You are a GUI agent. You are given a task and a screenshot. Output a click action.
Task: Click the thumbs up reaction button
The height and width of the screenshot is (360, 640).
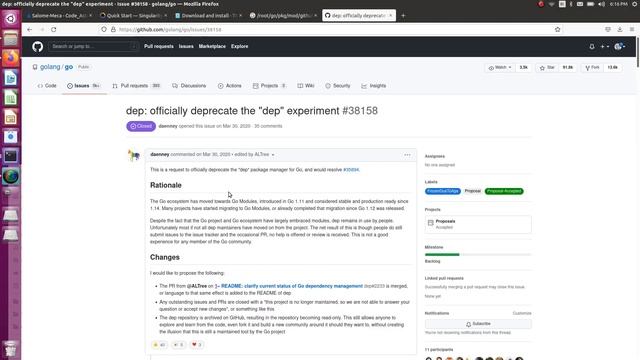(159, 345)
